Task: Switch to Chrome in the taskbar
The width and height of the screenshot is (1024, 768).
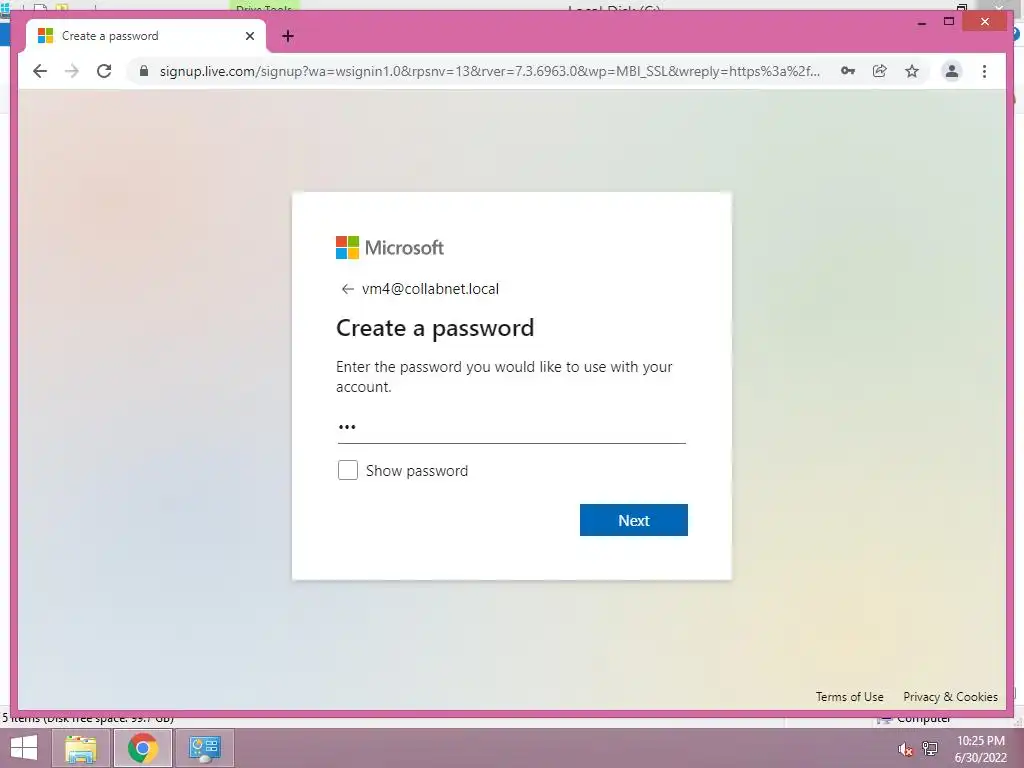Action: tap(142, 748)
